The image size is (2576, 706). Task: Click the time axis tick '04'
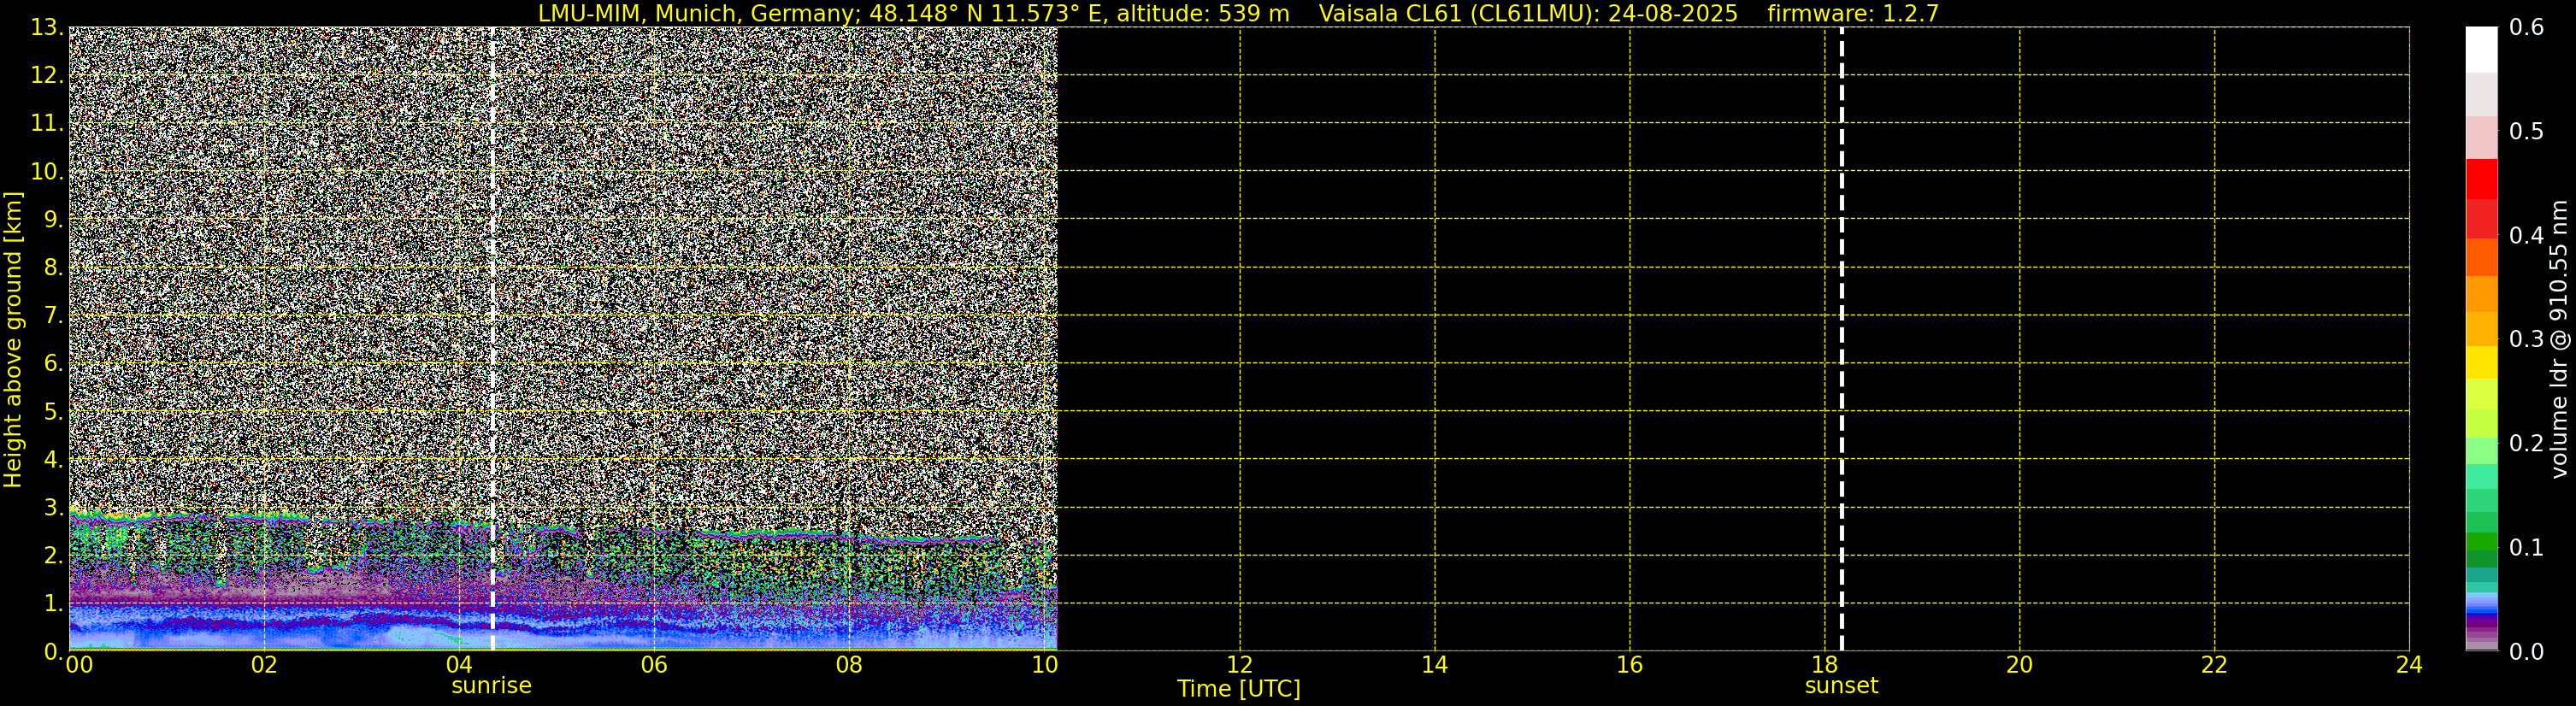pos(459,665)
